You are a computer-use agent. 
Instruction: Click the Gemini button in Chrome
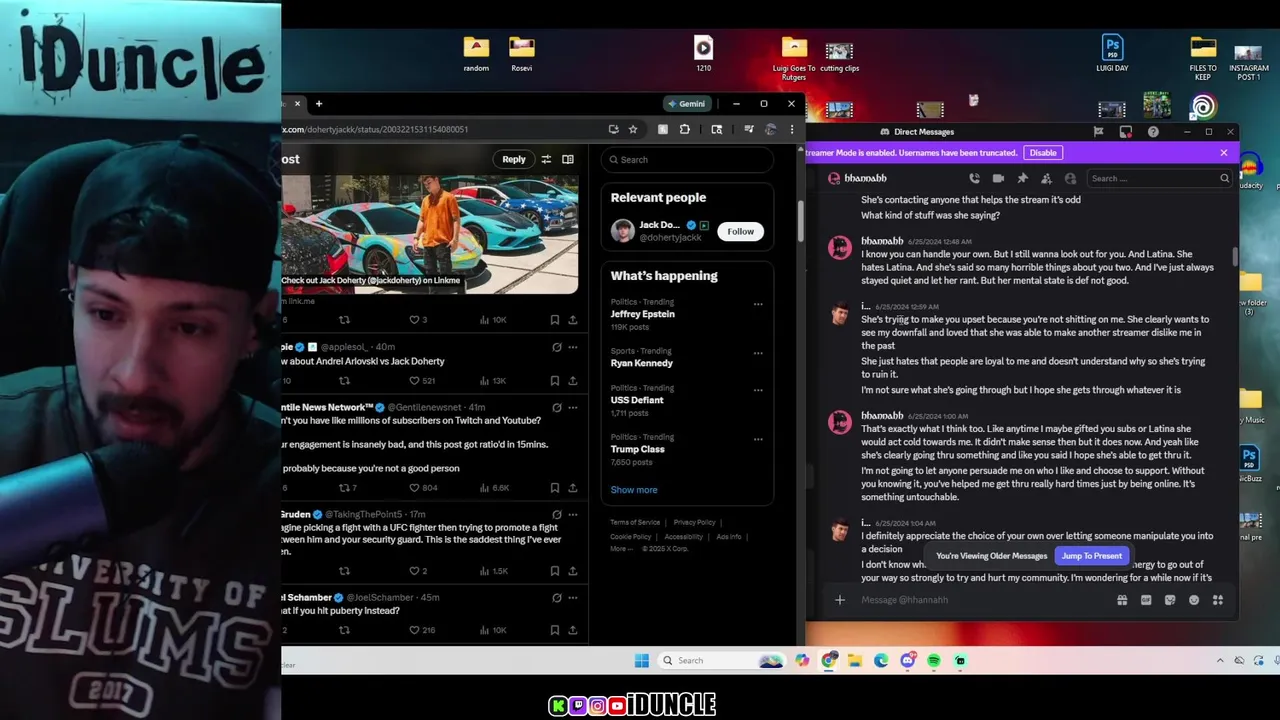click(x=687, y=104)
